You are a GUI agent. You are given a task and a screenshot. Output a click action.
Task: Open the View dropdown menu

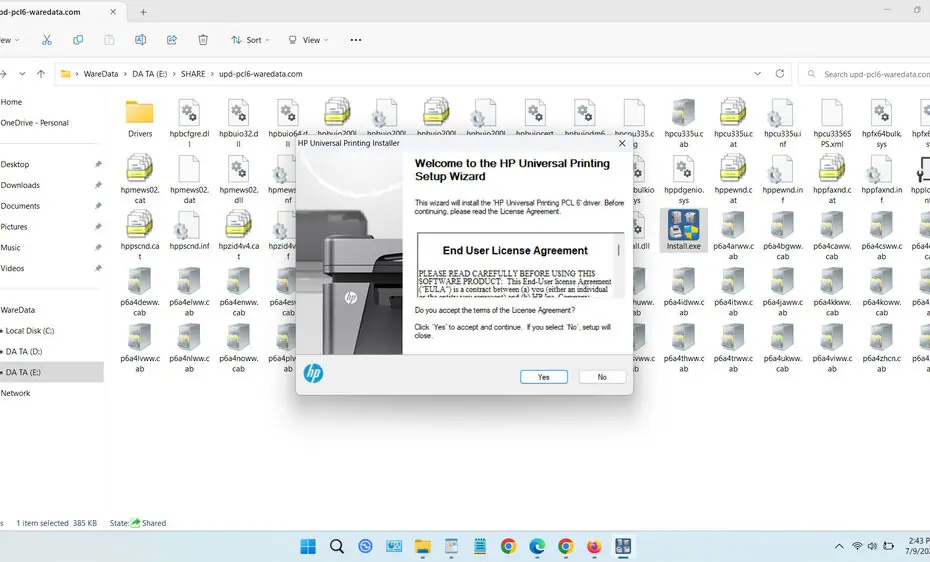[x=308, y=40]
